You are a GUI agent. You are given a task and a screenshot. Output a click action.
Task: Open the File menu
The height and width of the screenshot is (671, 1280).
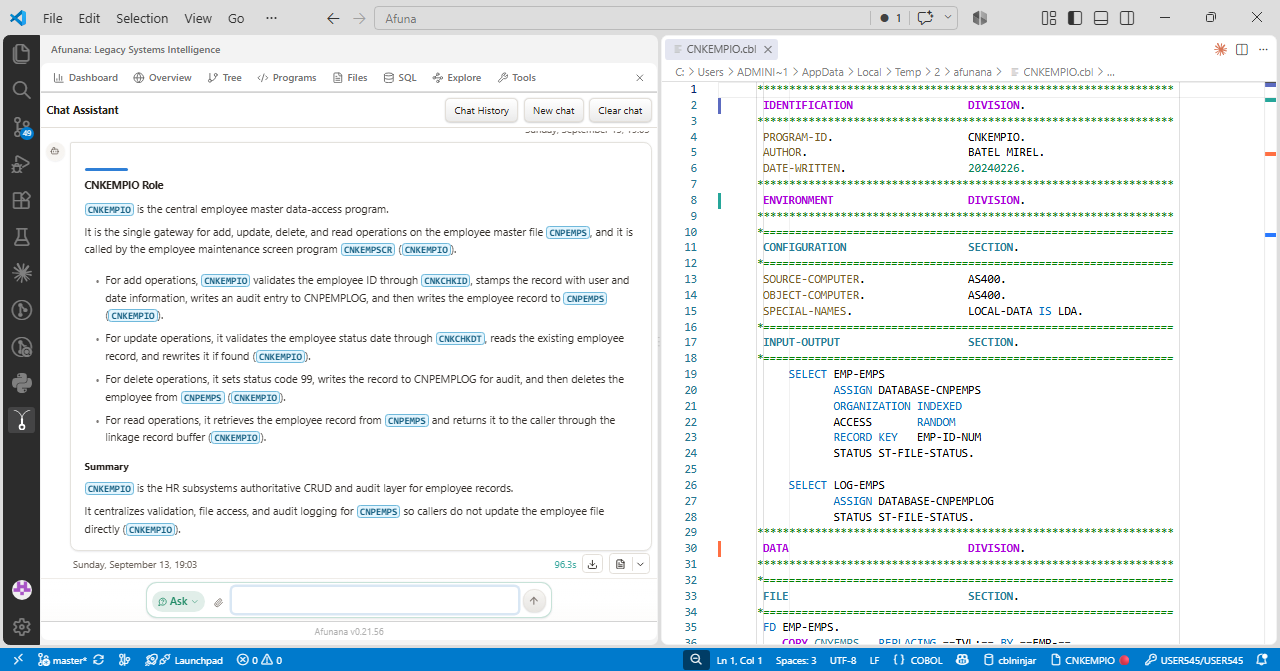pos(53,18)
